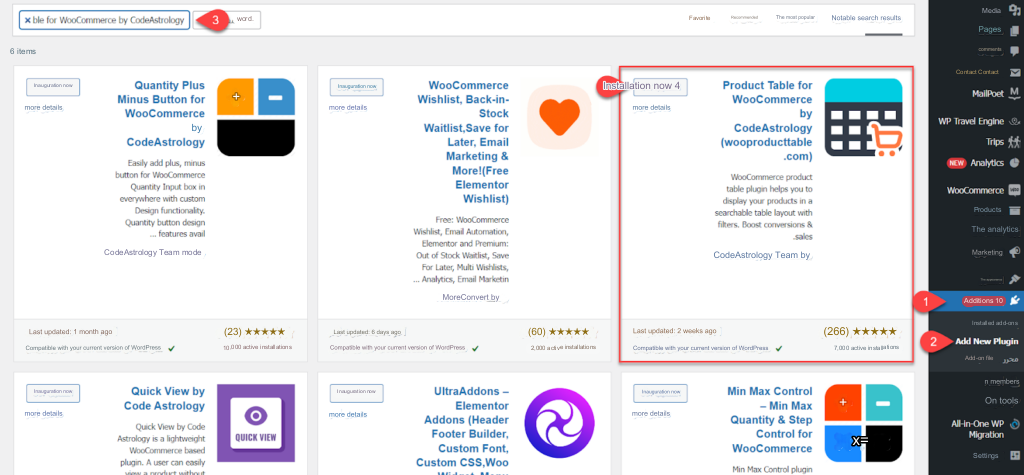Image resolution: width=1024 pixels, height=475 pixels.
Task: Switch to The most popular tab
Action: click(x=795, y=18)
